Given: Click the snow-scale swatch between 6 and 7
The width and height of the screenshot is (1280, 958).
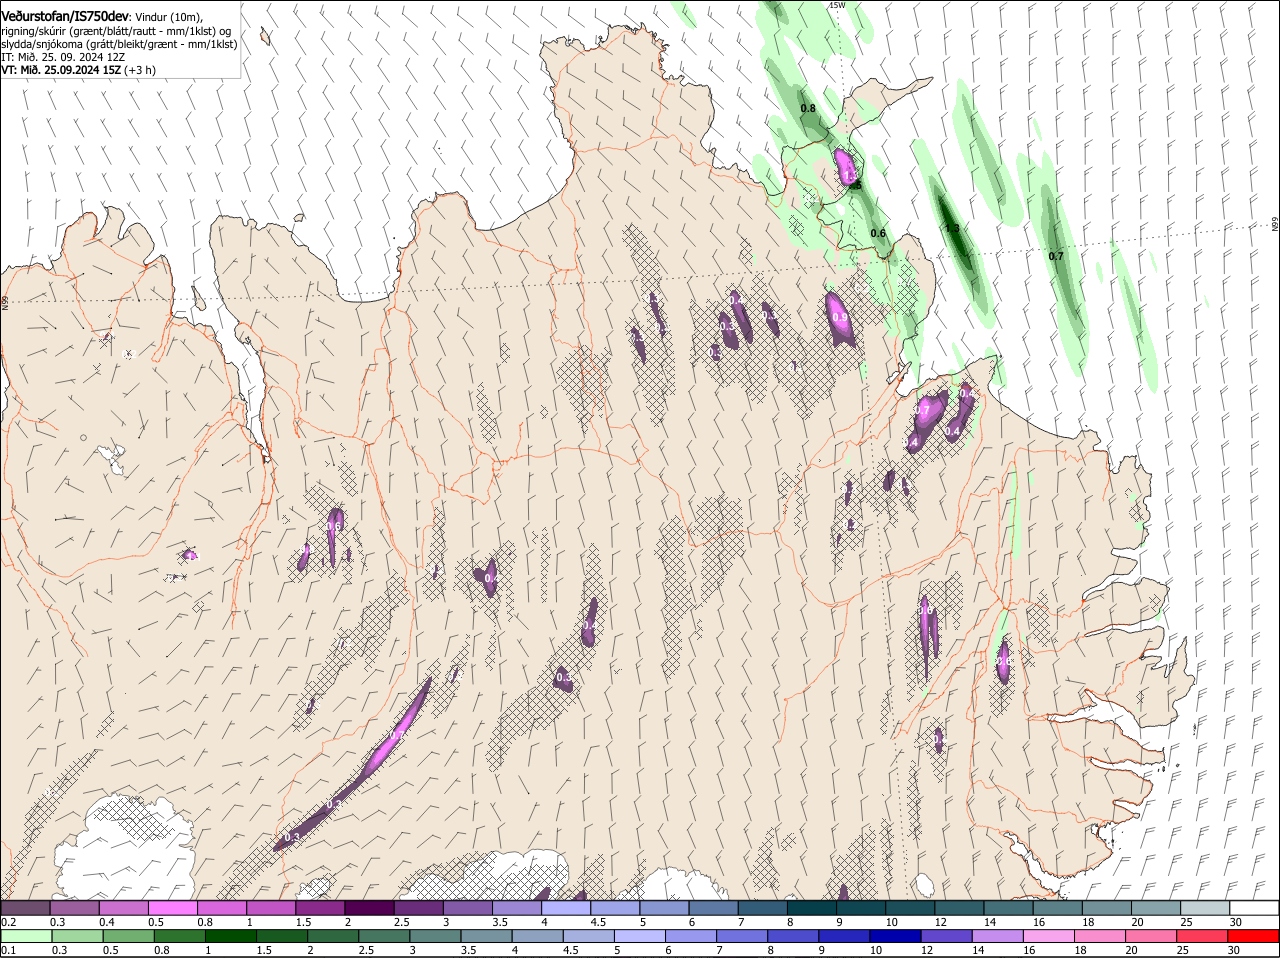Looking at the screenshot, I should click(x=713, y=908).
